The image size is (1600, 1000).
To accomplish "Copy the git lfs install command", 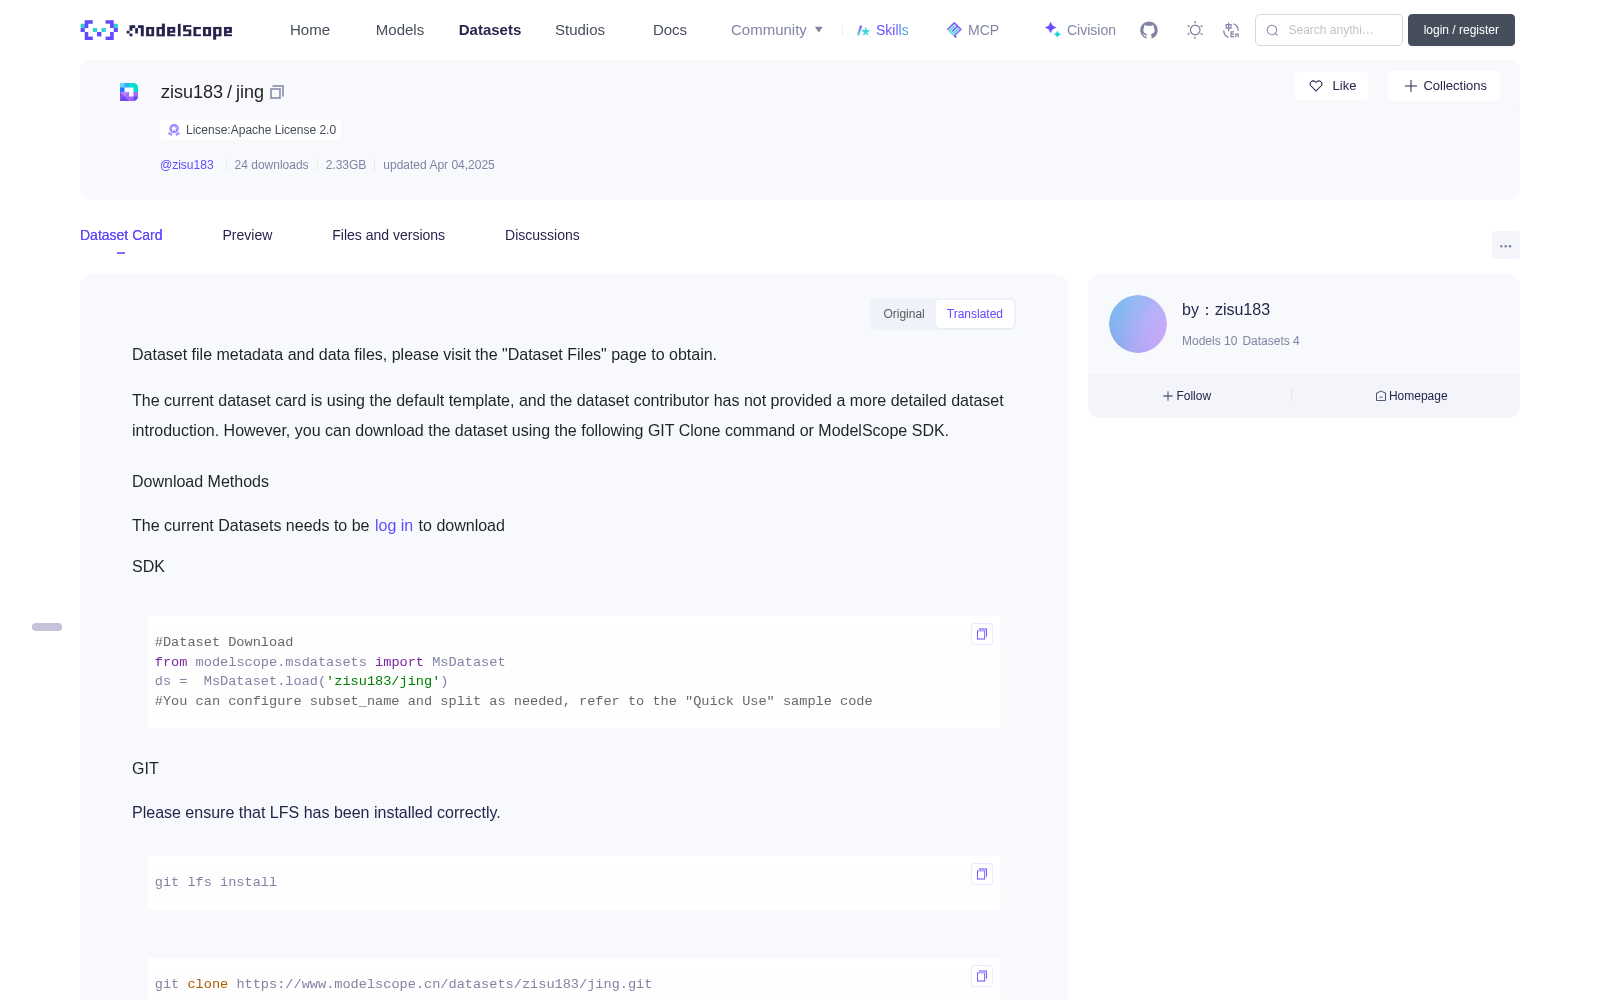I will click(982, 874).
